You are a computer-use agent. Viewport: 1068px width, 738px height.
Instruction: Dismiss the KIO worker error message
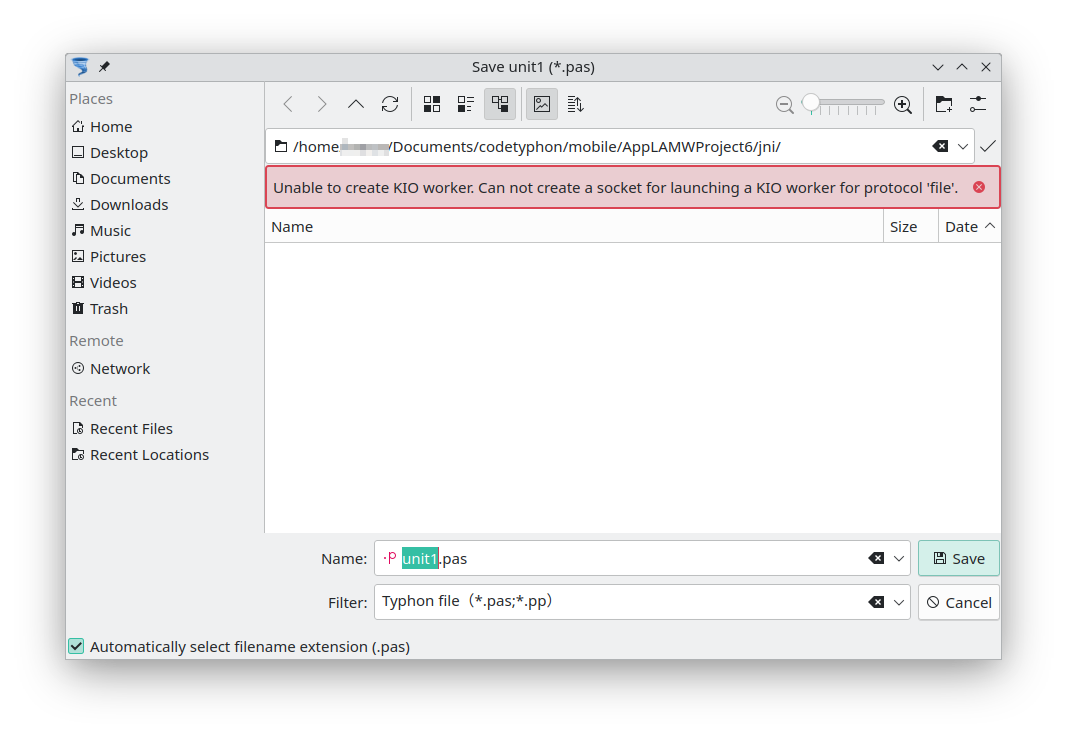tap(979, 187)
